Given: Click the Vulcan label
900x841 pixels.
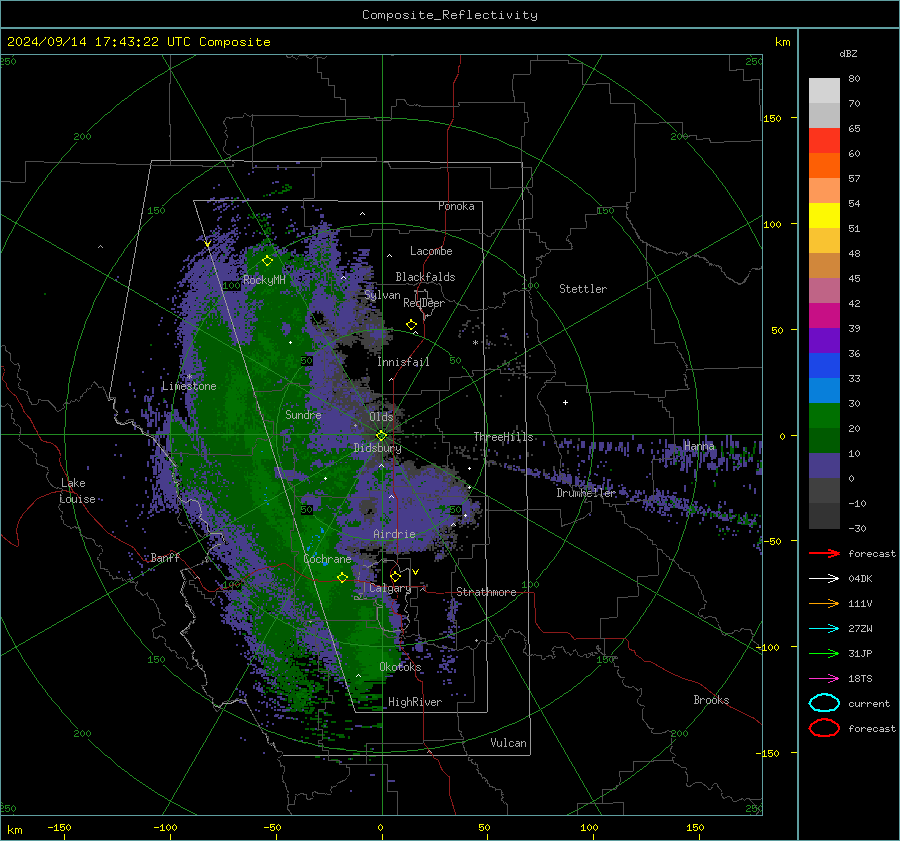Looking at the screenshot, I should coord(509,743).
